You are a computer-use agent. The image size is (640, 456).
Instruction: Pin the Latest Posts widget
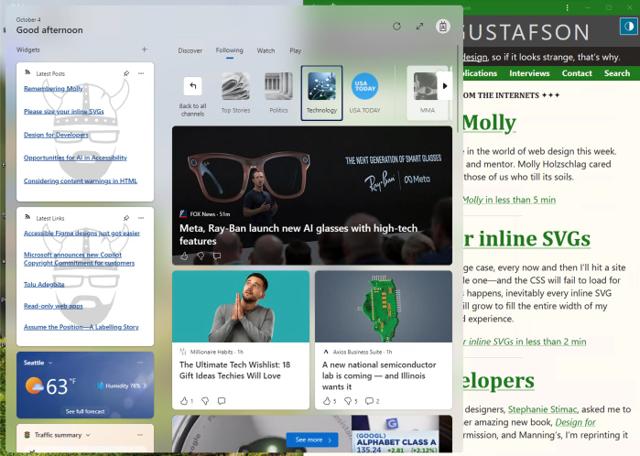coord(126,73)
